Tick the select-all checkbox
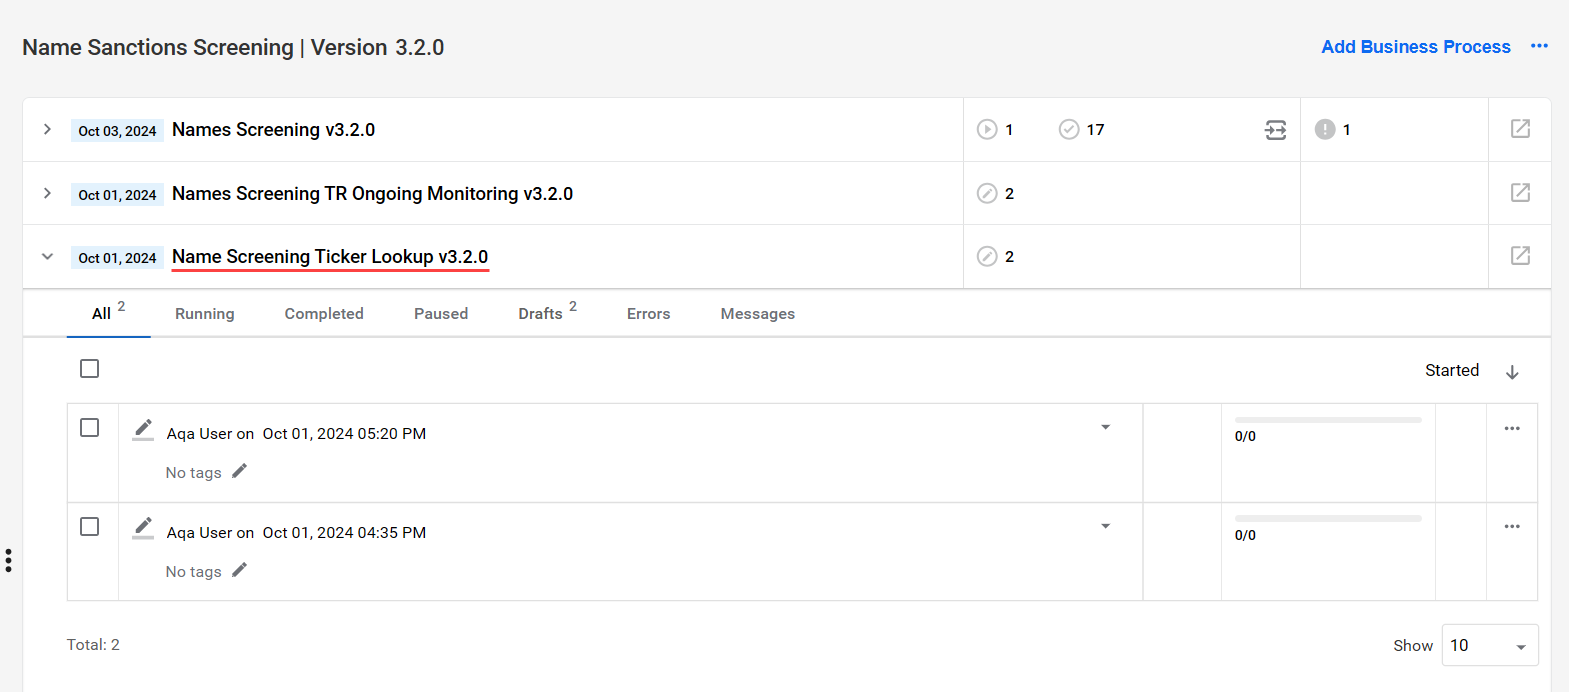1569x692 pixels. pyautogui.click(x=90, y=369)
